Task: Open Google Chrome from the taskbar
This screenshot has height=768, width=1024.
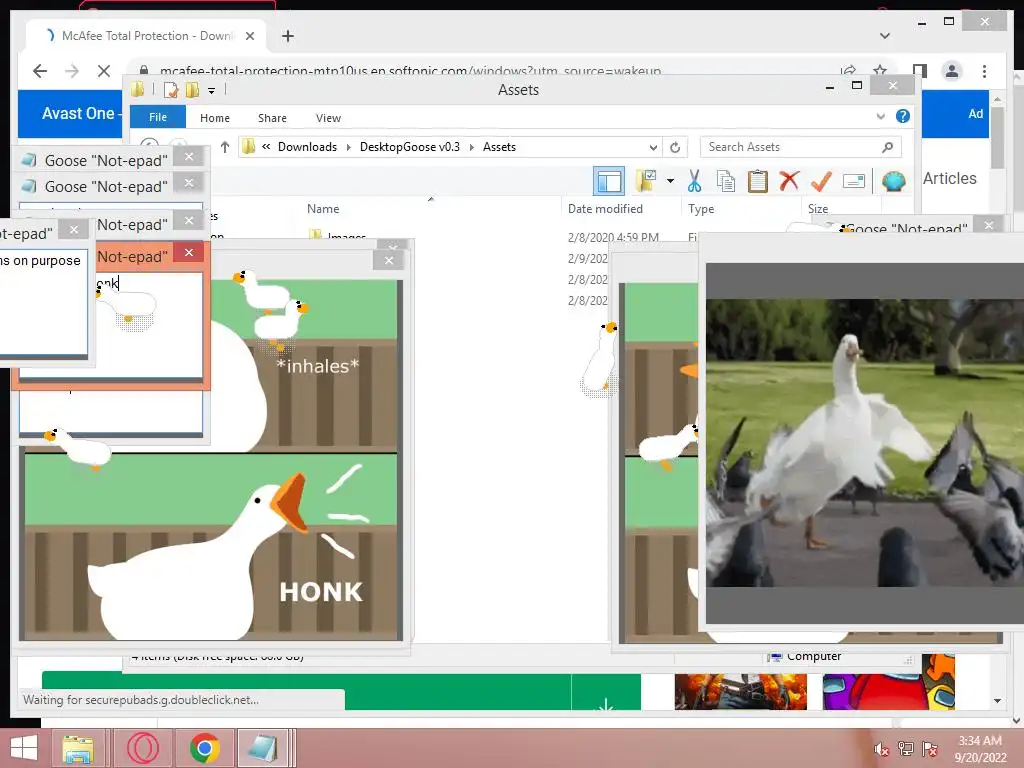Action: [x=204, y=748]
